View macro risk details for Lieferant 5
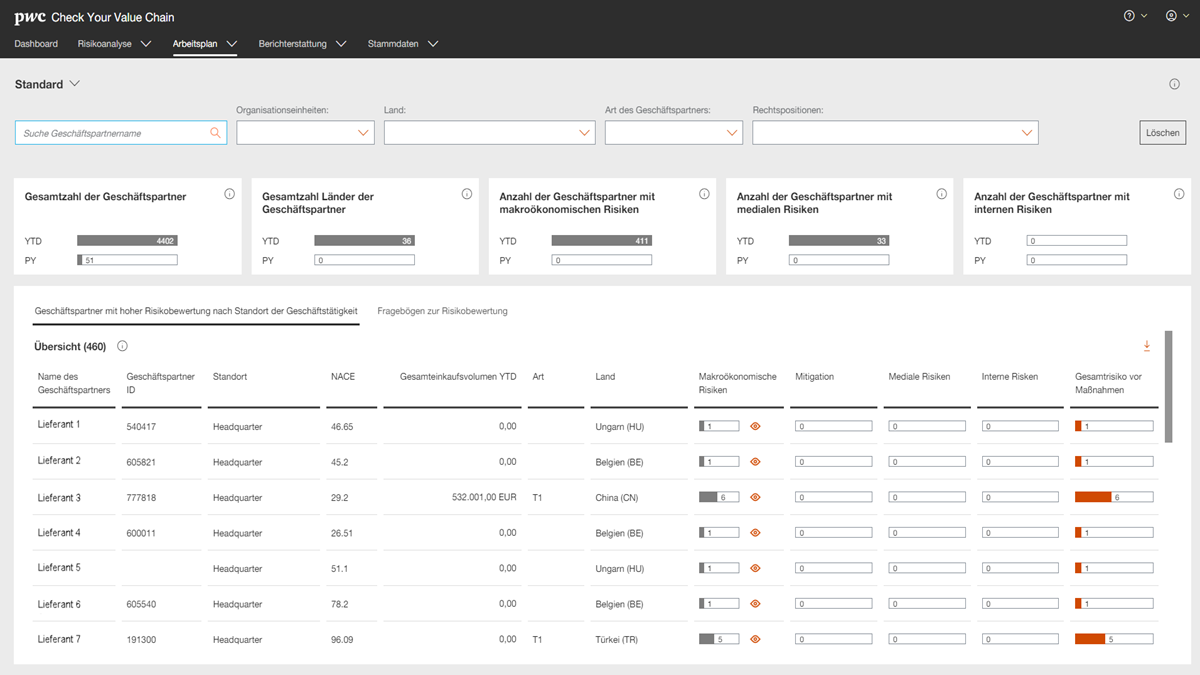This screenshot has width=1200, height=675. click(756, 568)
